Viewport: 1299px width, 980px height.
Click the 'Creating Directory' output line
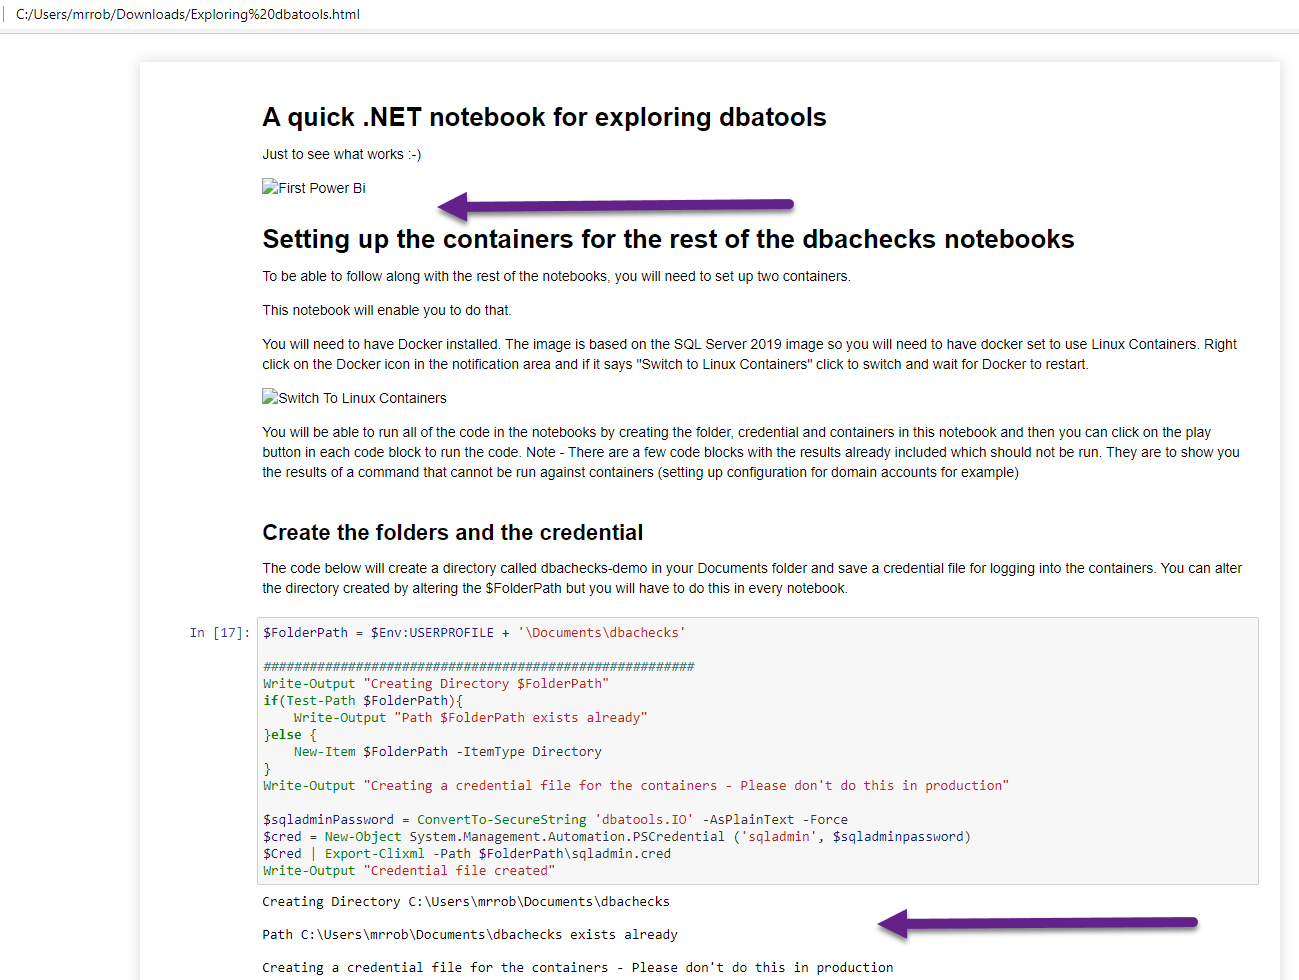[465, 902]
